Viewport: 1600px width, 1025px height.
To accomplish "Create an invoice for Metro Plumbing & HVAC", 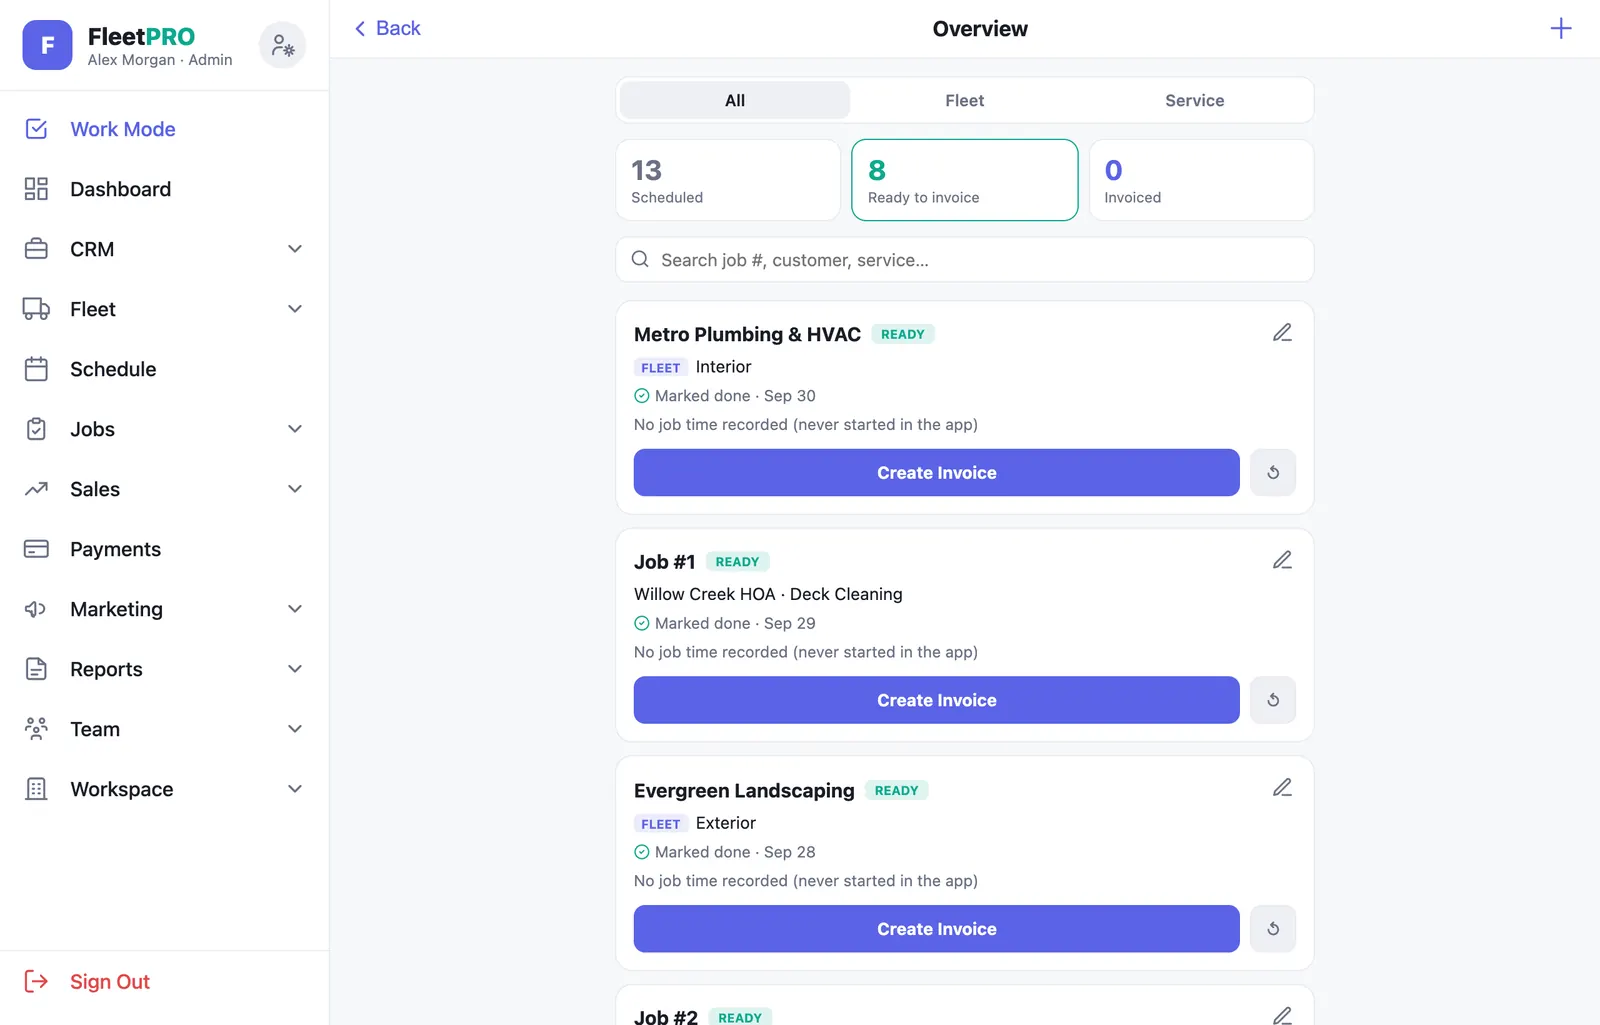I will point(936,472).
